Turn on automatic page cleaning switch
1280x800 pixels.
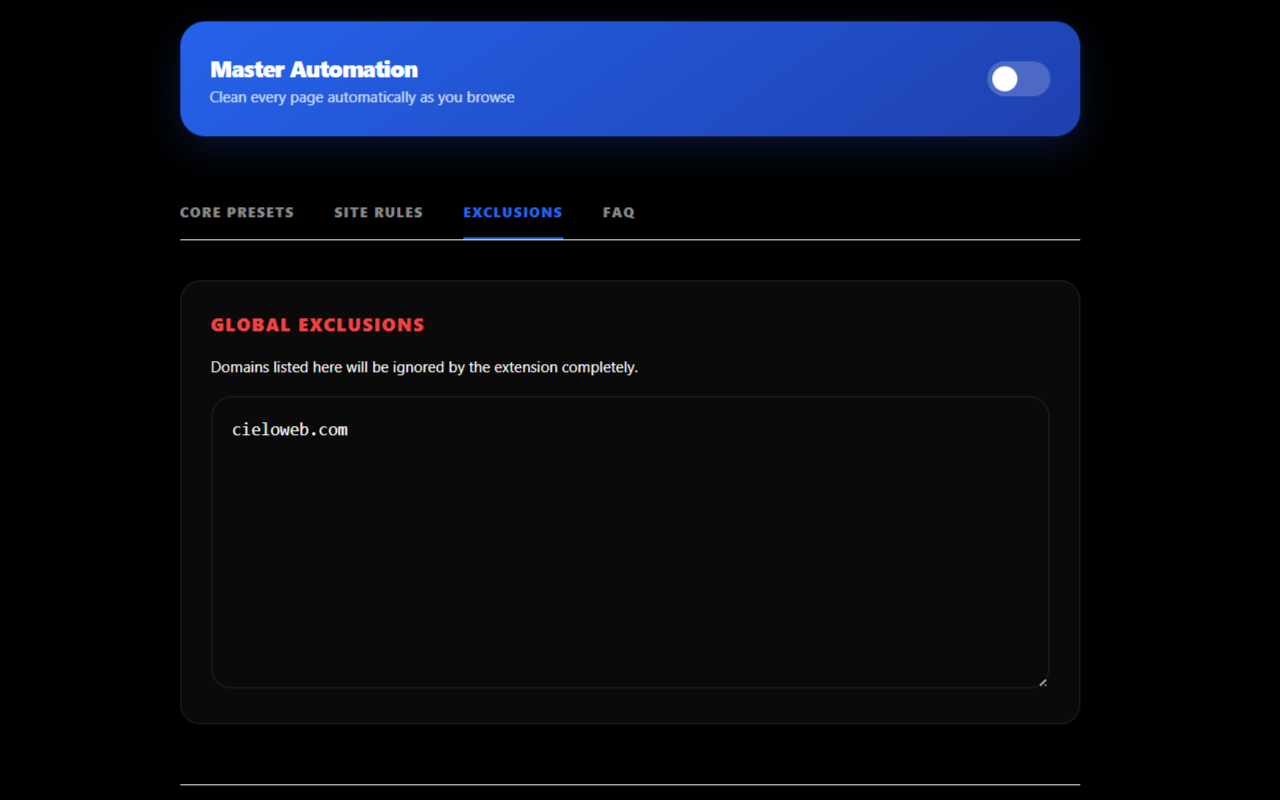(x=1018, y=79)
